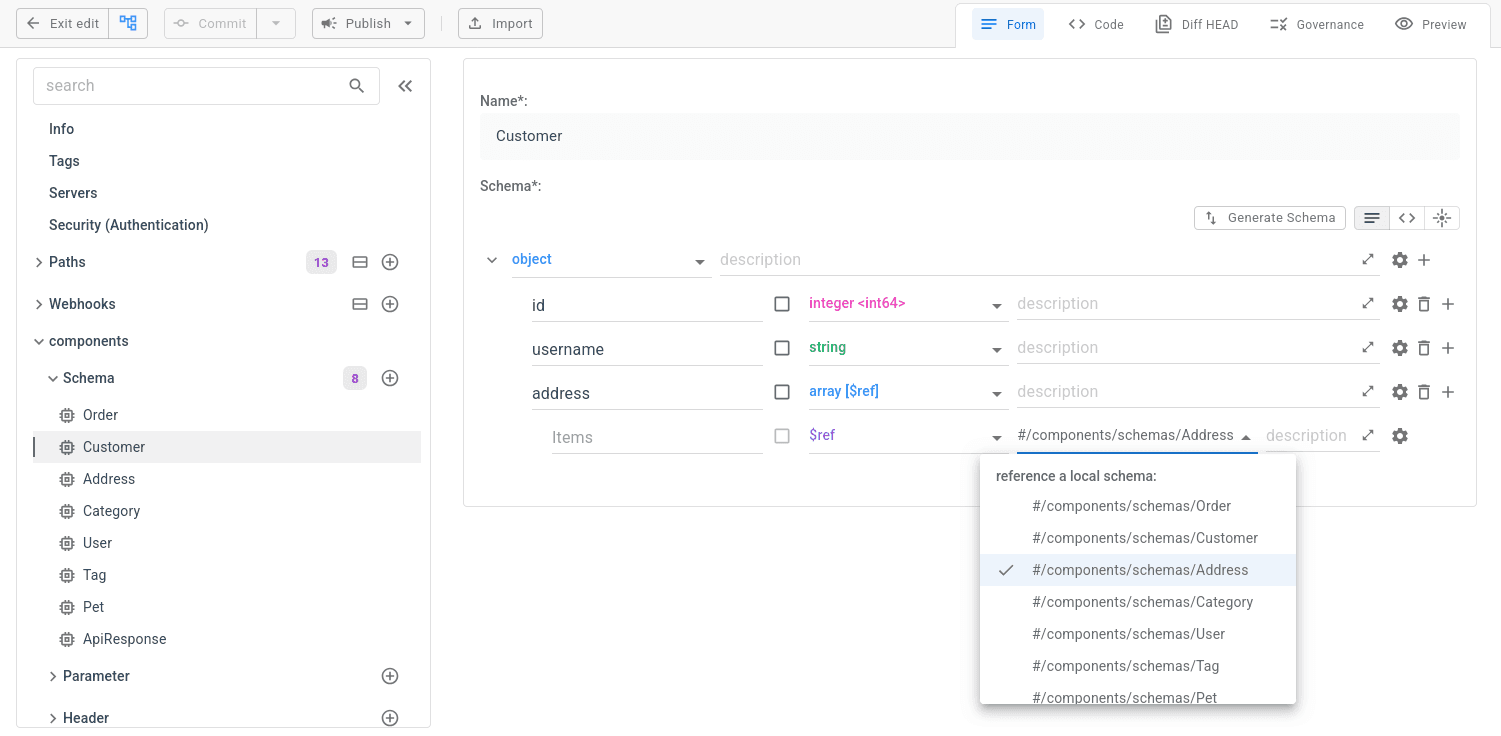Toggle required checkbox for address
This screenshot has height=736, width=1501.
(x=782, y=392)
